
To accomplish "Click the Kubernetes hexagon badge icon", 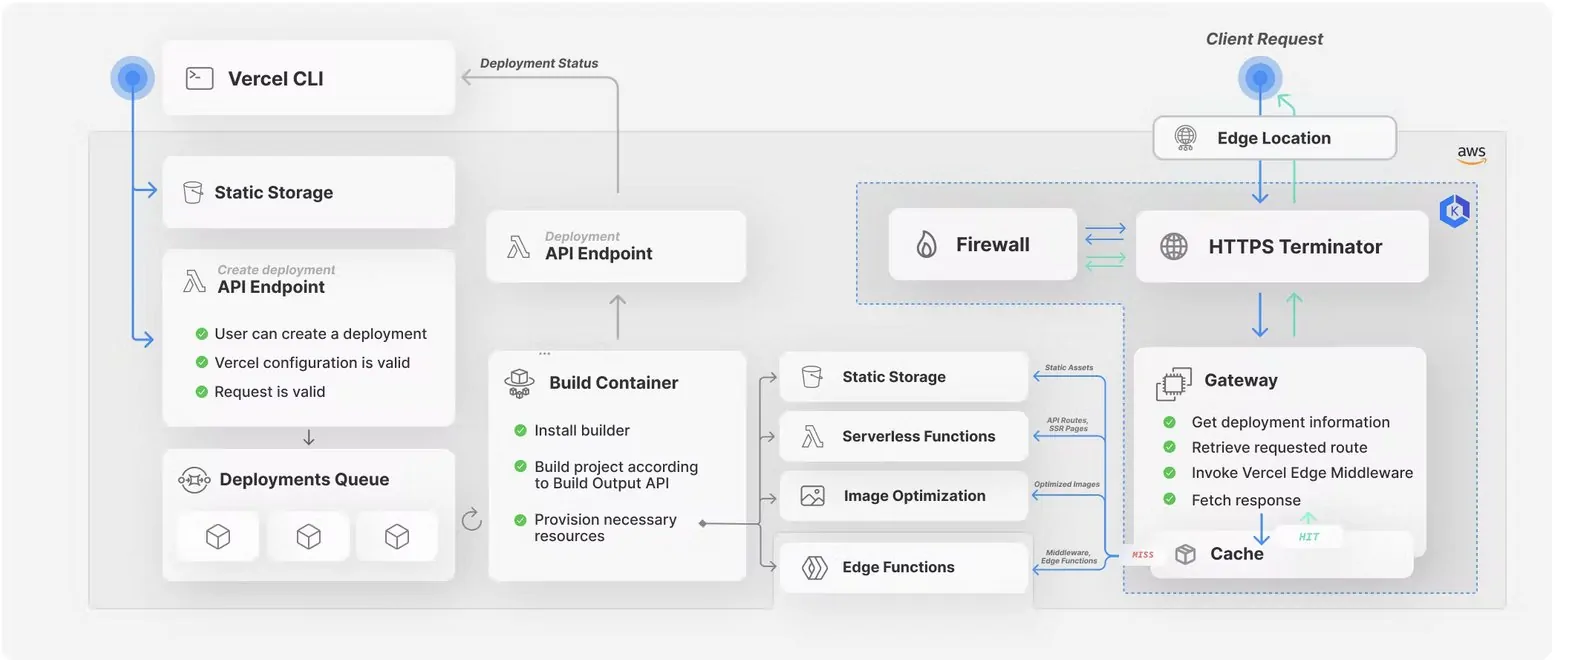I will coord(1454,211).
